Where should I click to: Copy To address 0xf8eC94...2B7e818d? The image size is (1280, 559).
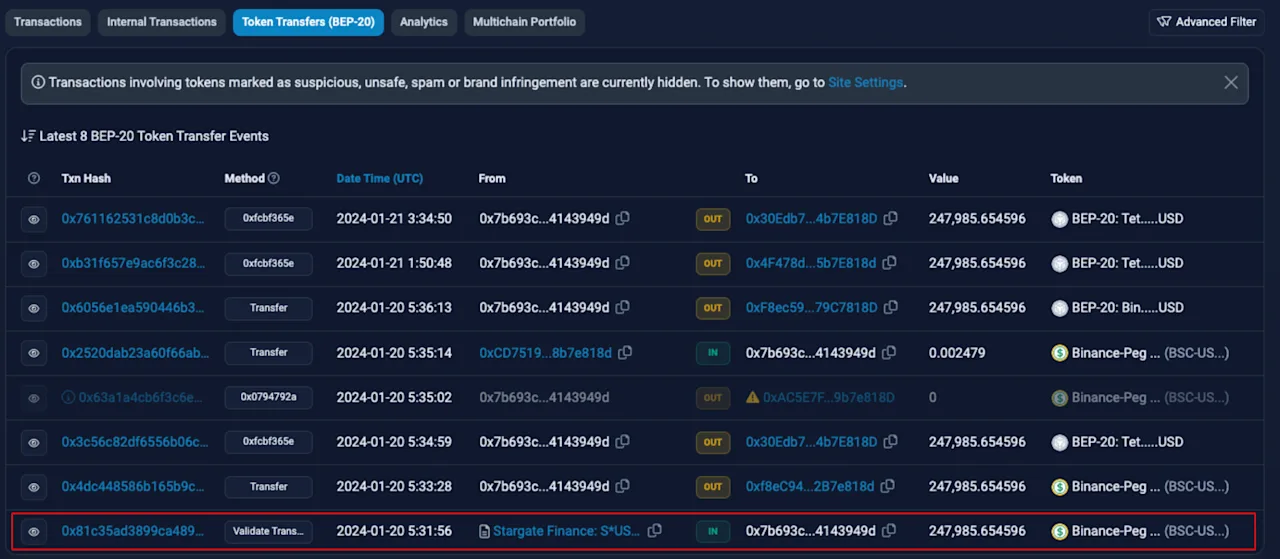[x=887, y=487]
